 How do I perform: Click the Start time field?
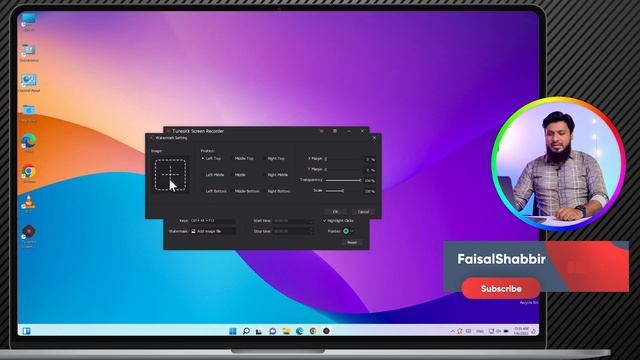click(x=293, y=221)
